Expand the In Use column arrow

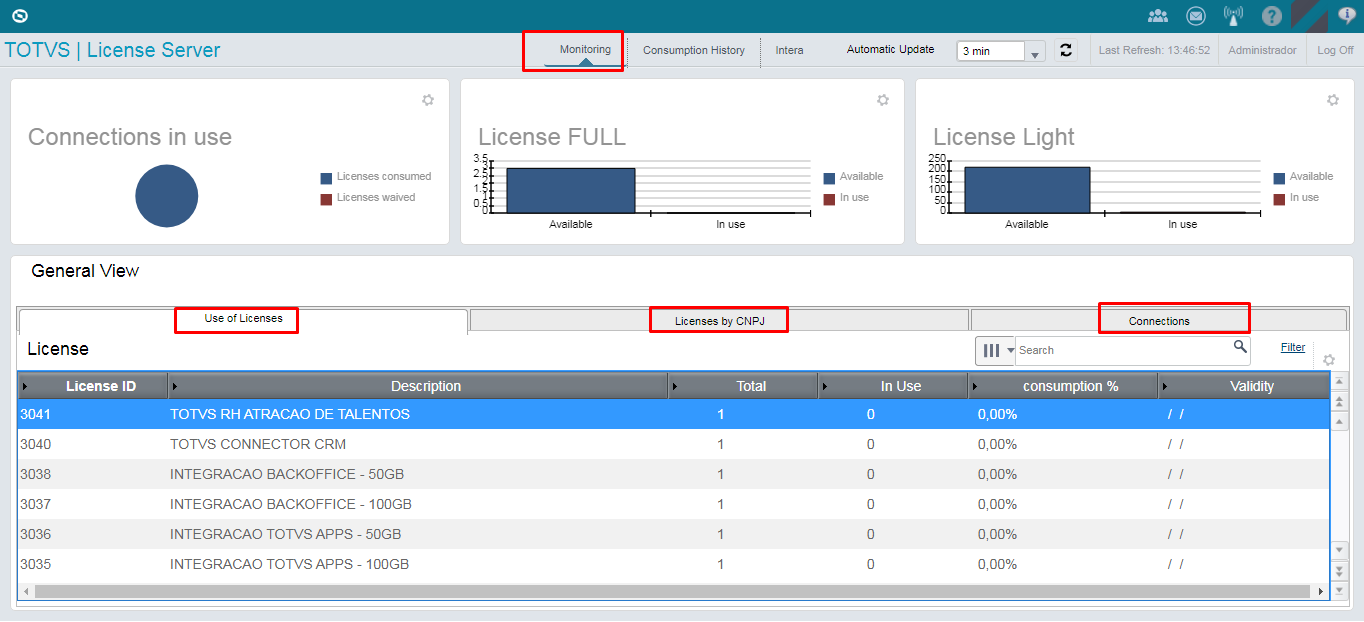click(x=825, y=386)
